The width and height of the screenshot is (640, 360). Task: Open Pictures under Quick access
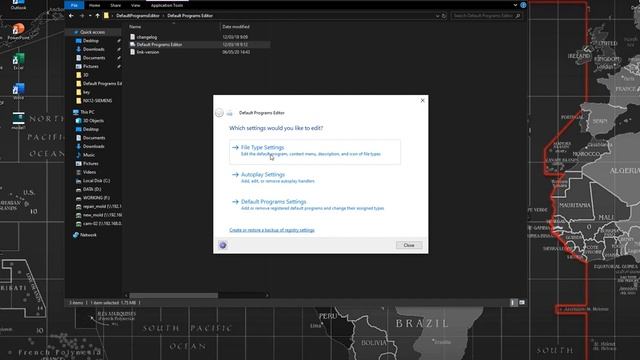coord(91,67)
